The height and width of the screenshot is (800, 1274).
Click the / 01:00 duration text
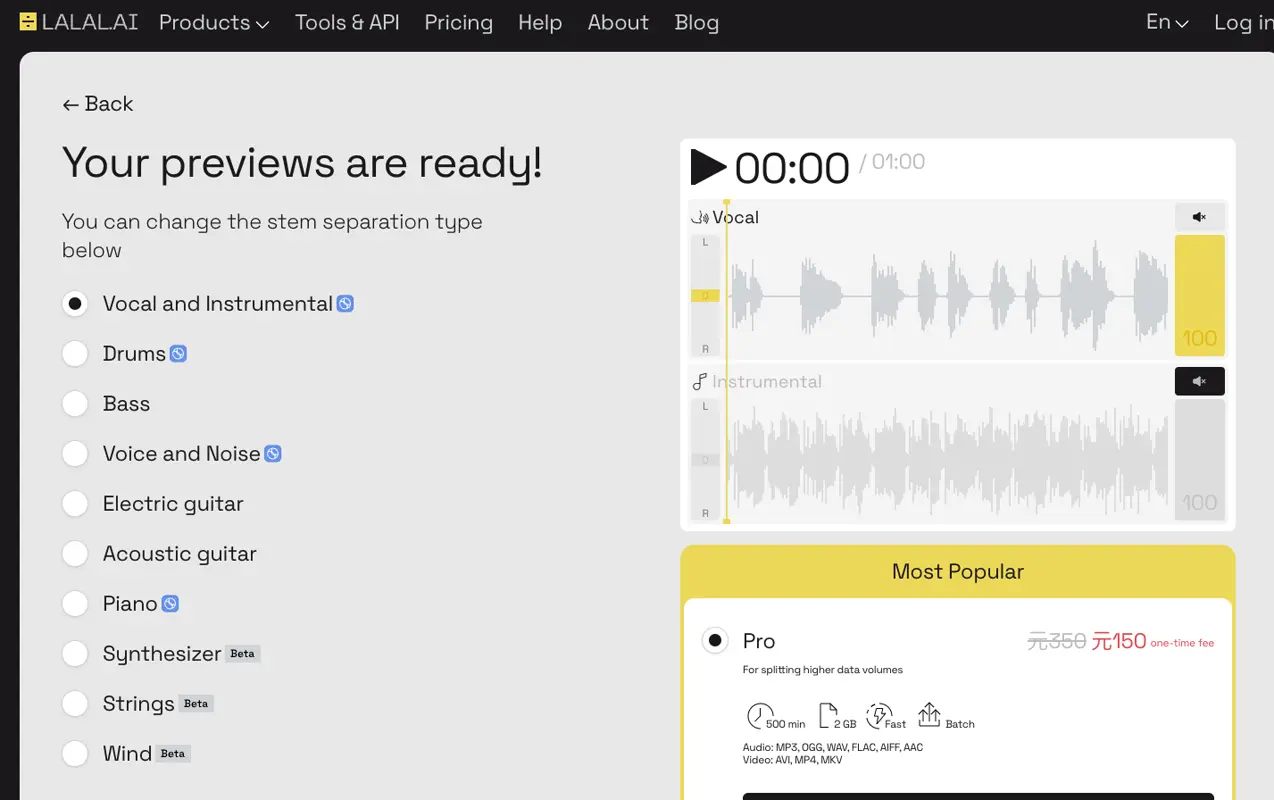[892, 162]
